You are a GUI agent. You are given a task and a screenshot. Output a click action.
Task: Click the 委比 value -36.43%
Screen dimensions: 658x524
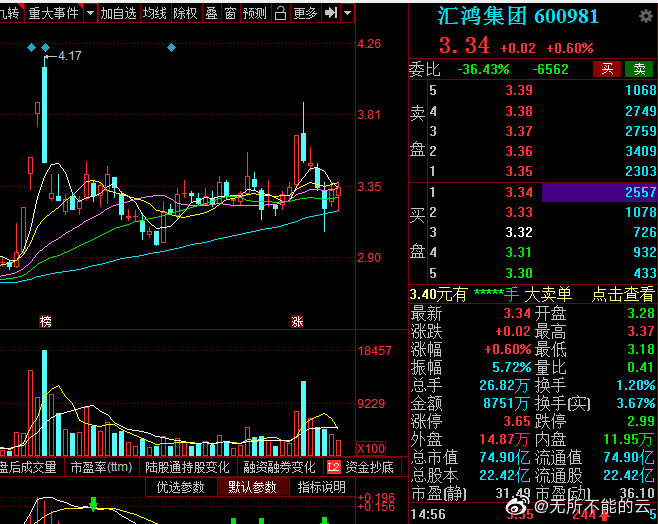pos(483,69)
